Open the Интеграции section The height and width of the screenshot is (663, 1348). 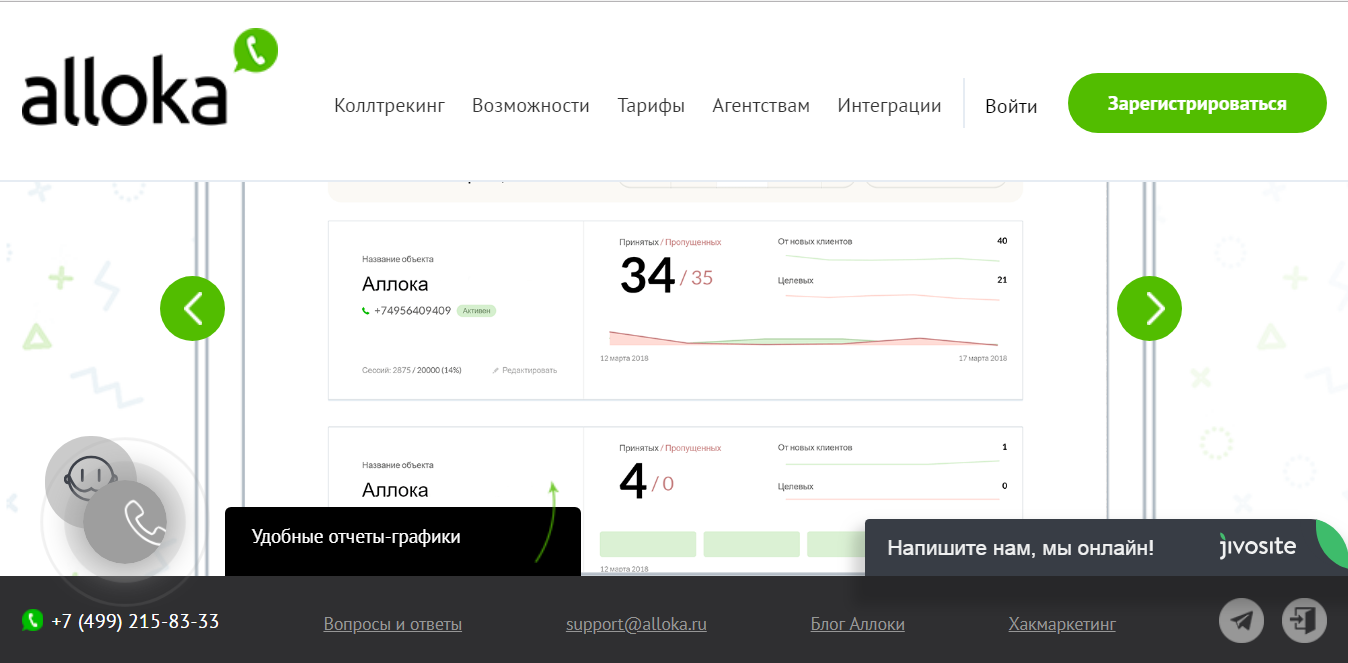888,104
